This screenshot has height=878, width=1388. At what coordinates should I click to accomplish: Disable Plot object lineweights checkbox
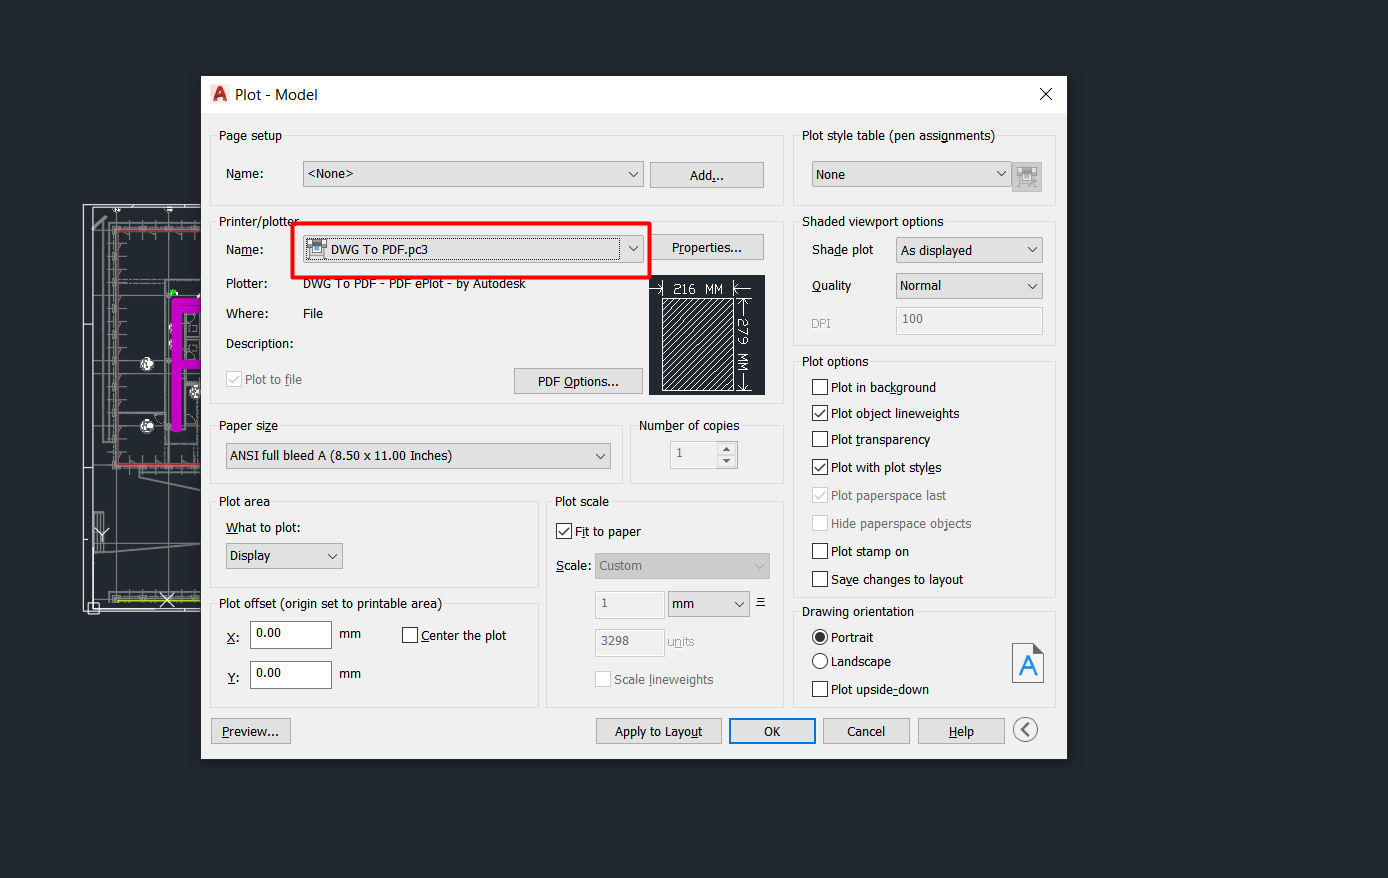tap(820, 413)
